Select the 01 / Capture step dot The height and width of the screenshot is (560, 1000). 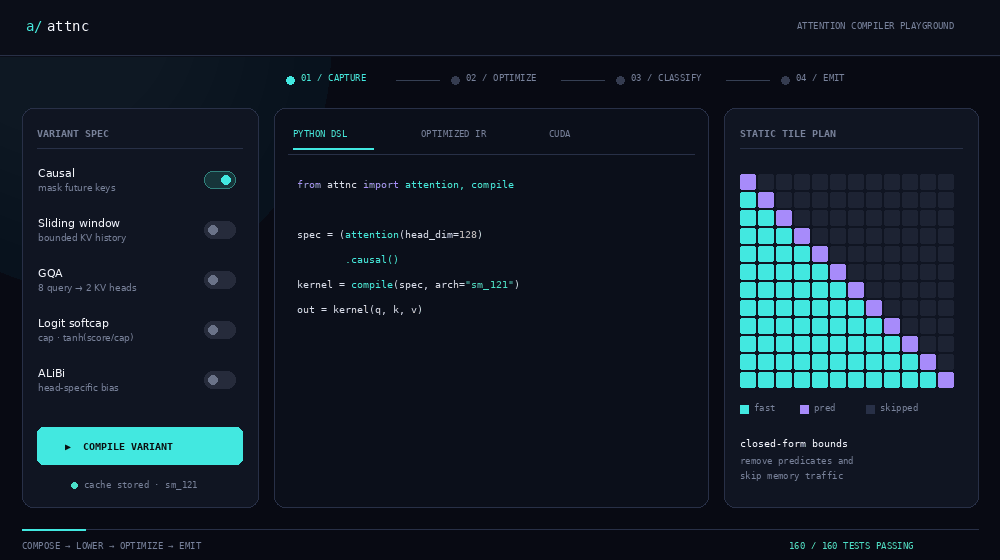290,80
